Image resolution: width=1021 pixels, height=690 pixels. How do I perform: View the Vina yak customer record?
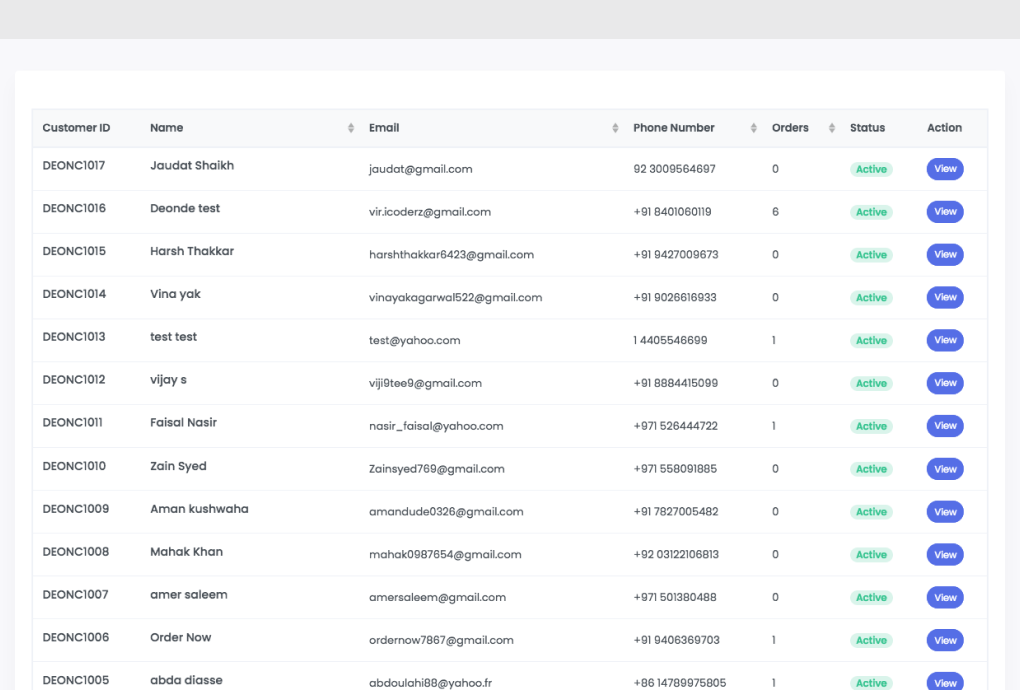tap(945, 297)
